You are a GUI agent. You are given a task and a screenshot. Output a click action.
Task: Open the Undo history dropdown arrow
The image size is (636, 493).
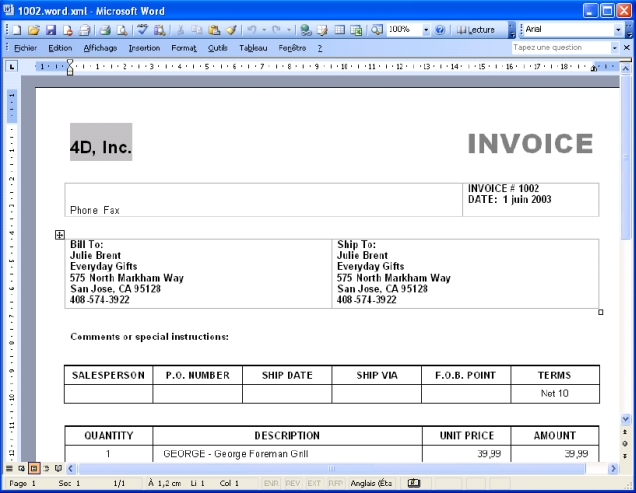pyautogui.click(x=263, y=30)
